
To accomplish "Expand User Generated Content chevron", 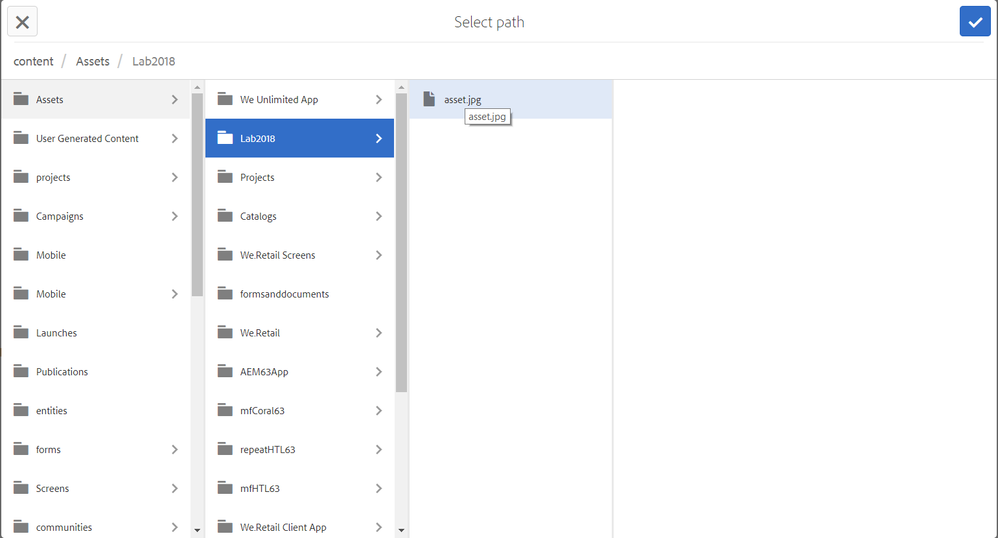I will (x=175, y=139).
